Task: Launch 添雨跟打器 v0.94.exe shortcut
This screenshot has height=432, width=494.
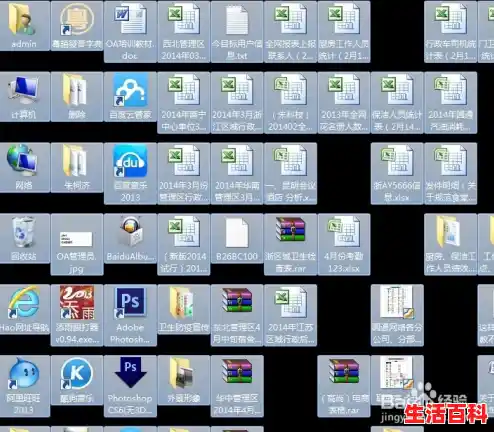Action: [x=77, y=315]
